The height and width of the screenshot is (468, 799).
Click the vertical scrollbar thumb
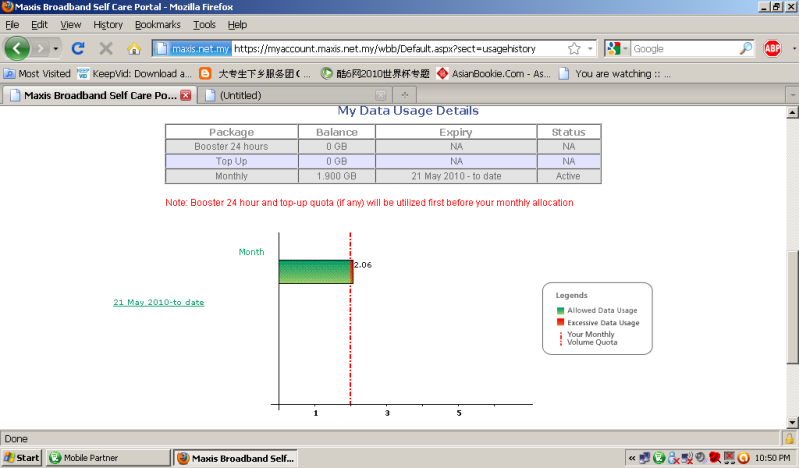pyautogui.click(x=792, y=307)
